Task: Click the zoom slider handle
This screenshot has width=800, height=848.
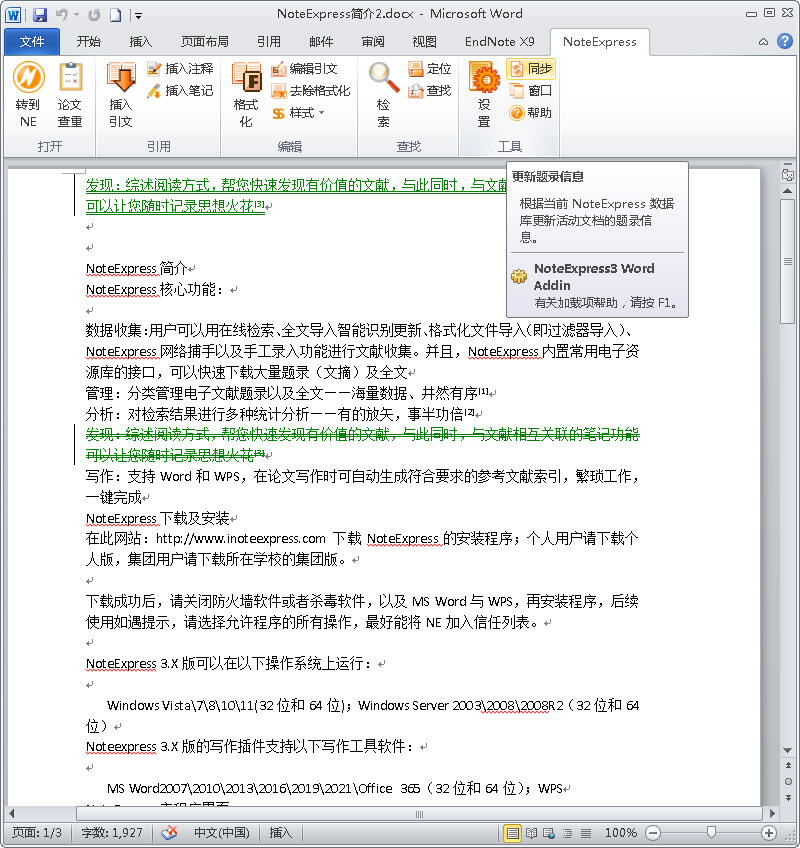Action: 711,833
